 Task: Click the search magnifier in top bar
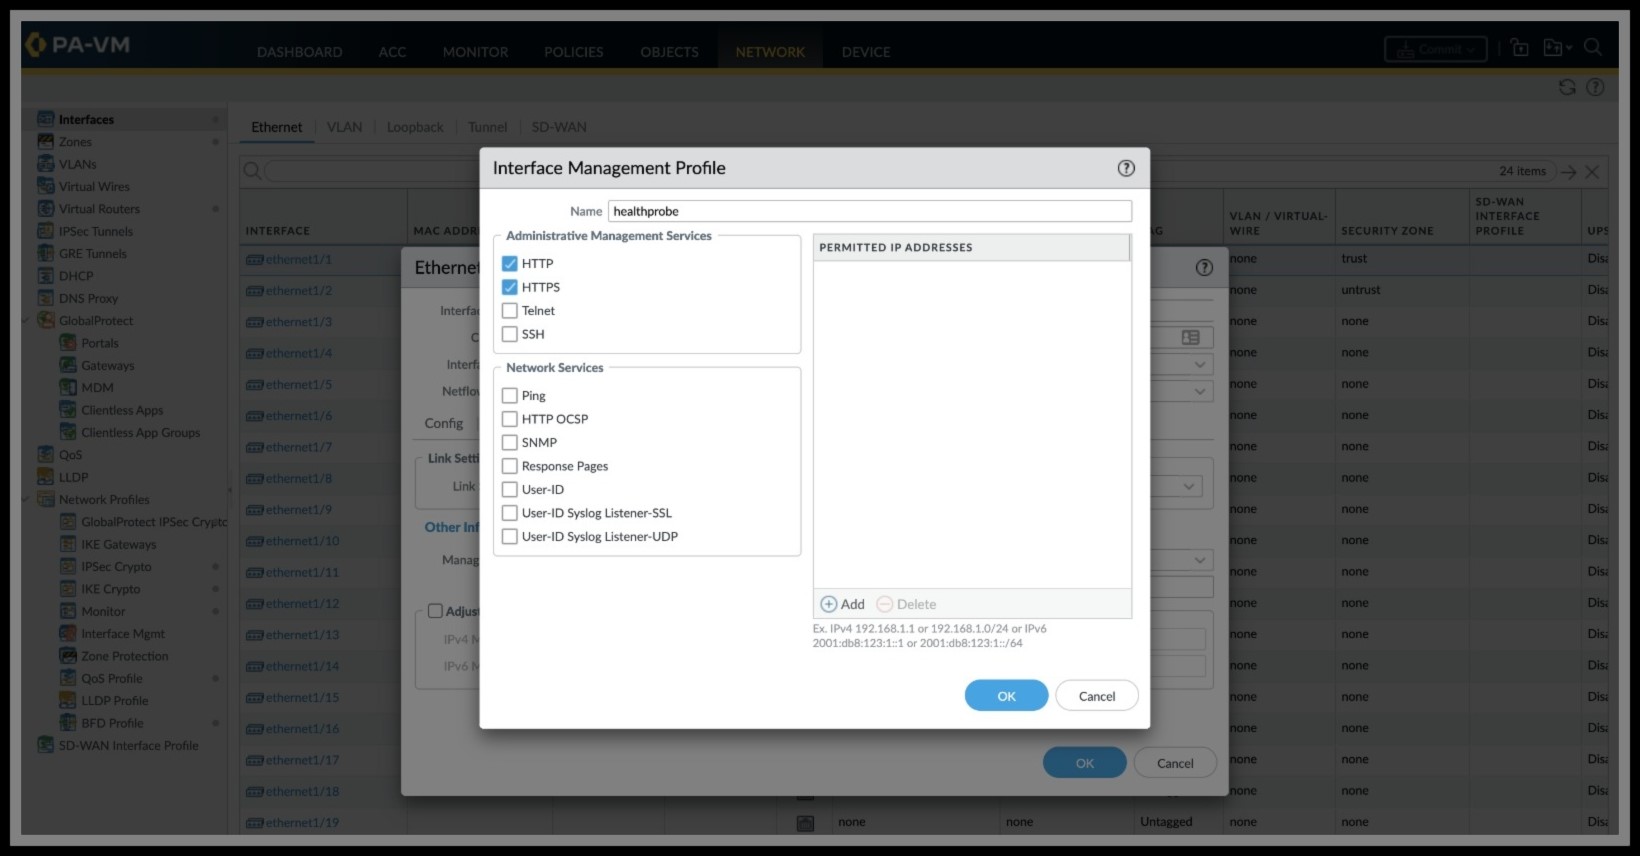tap(1593, 47)
